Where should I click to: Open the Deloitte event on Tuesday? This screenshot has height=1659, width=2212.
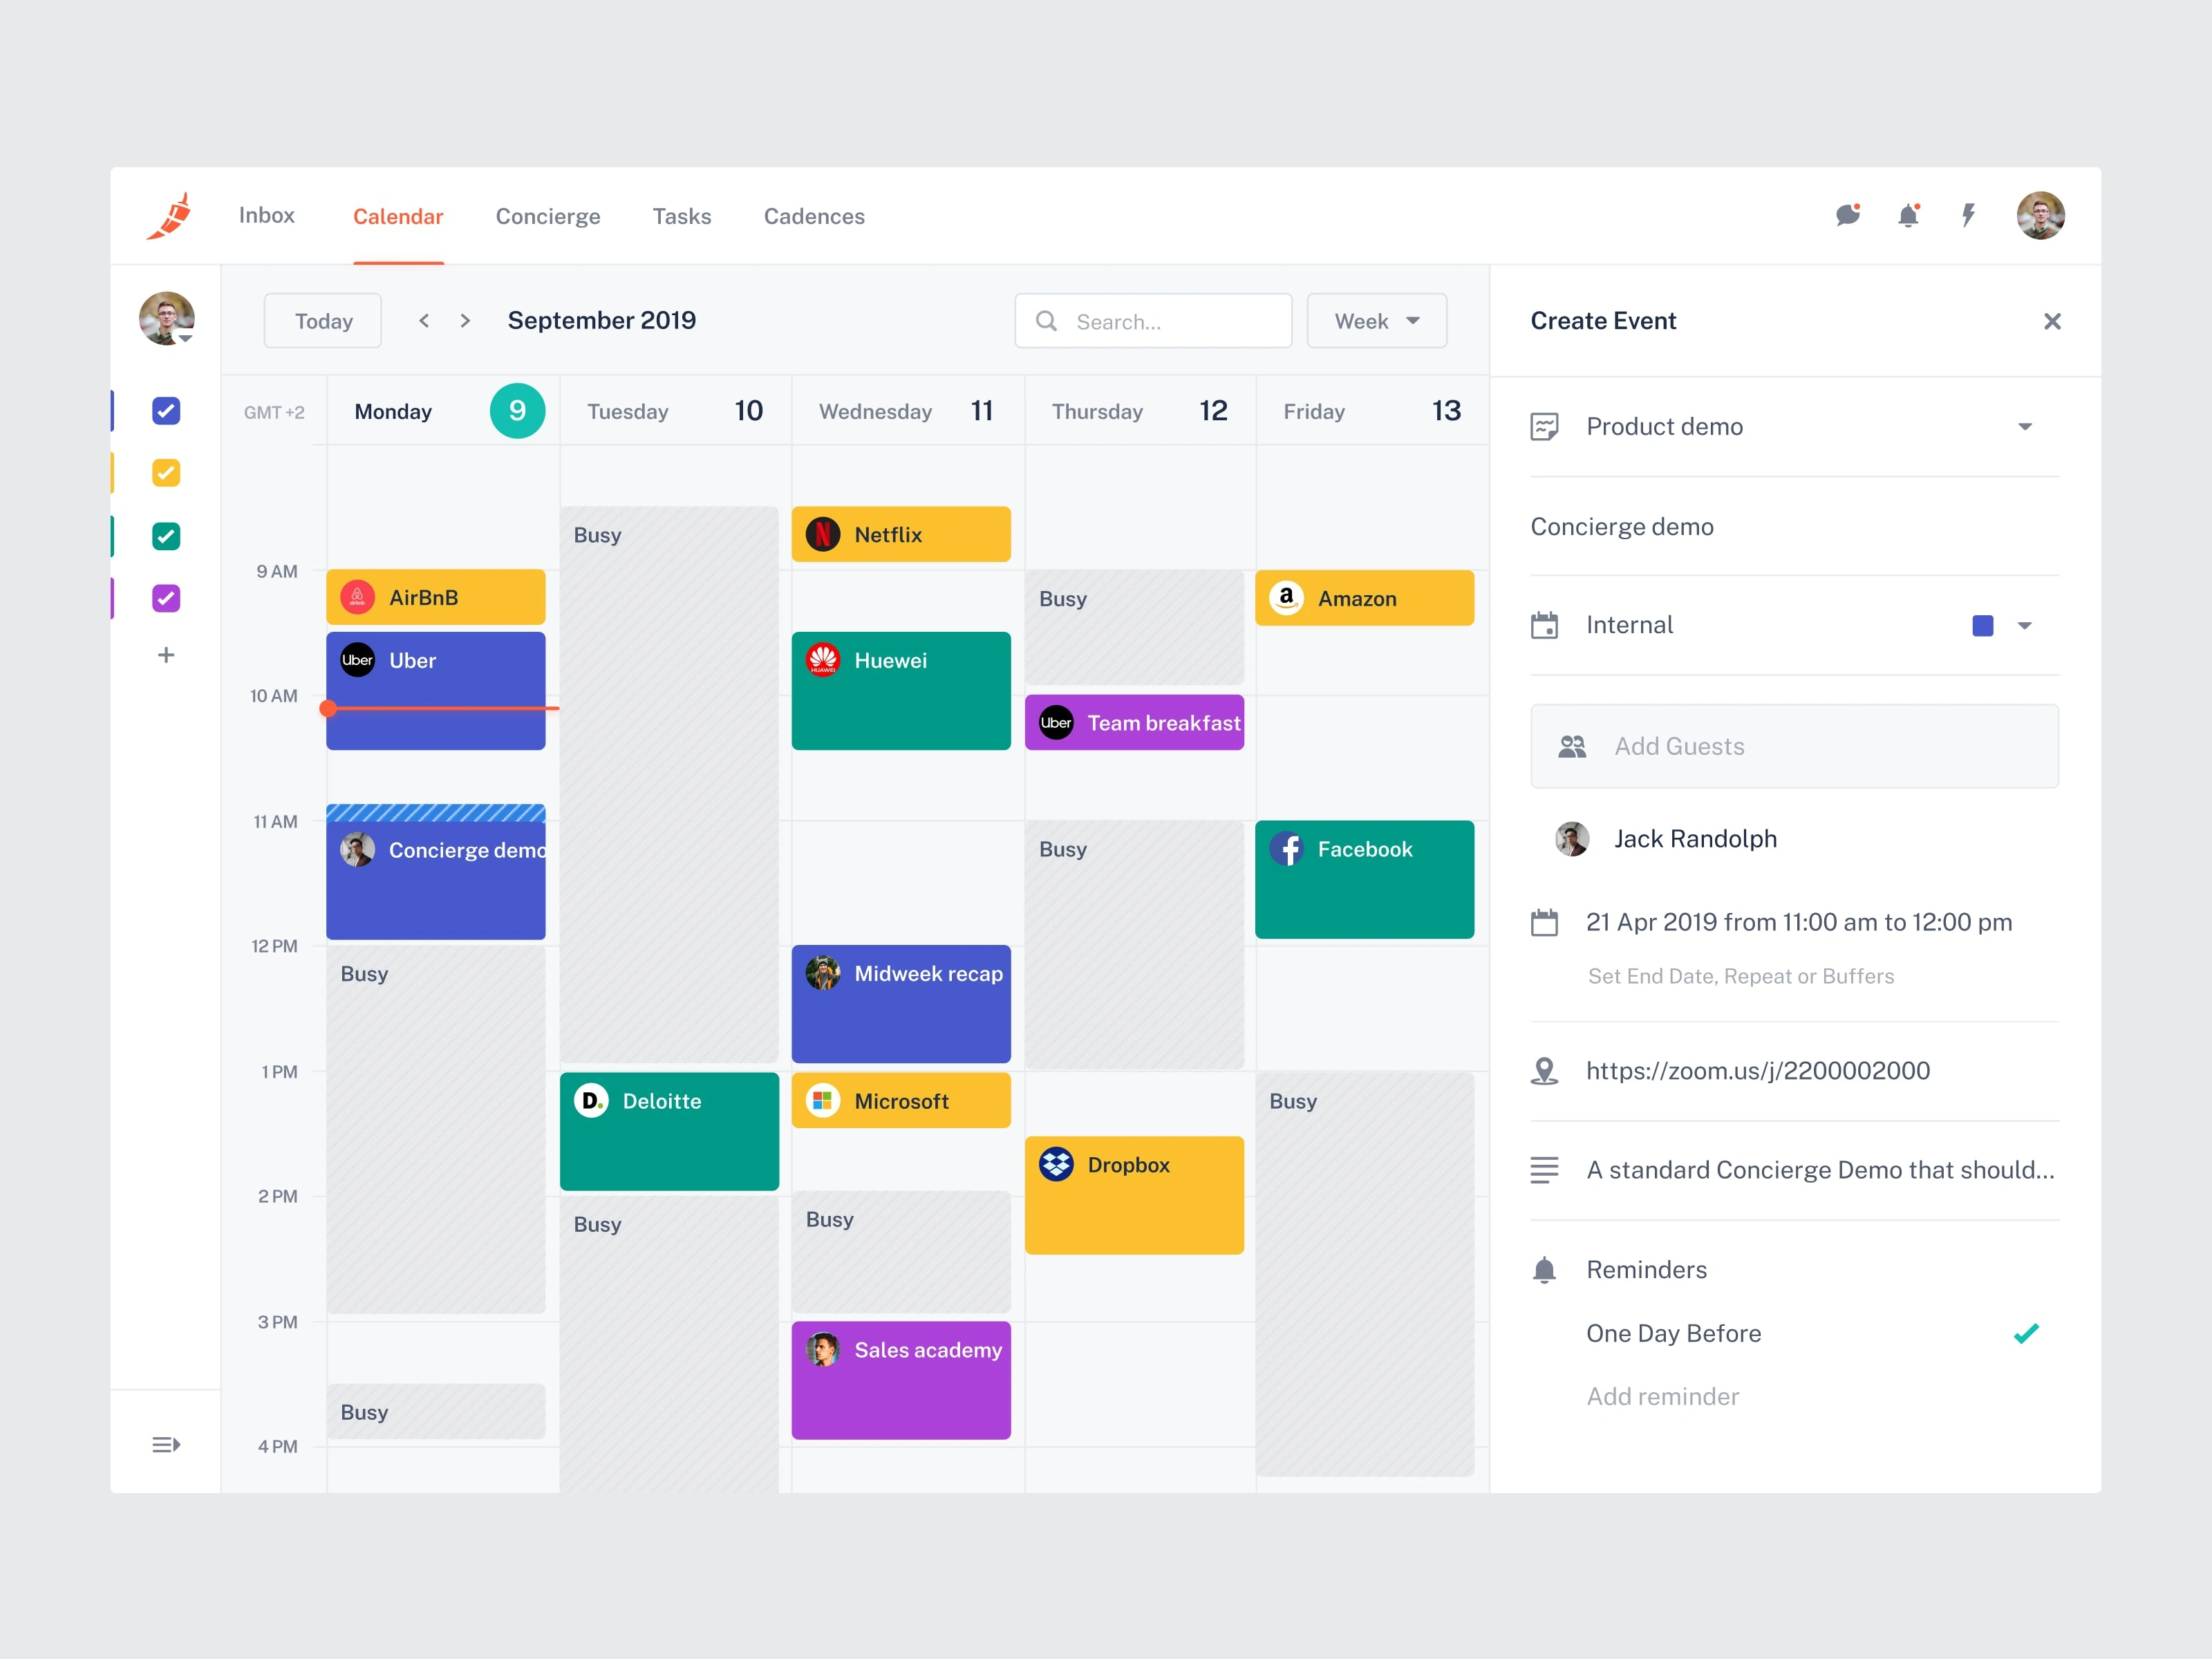[669, 1132]
